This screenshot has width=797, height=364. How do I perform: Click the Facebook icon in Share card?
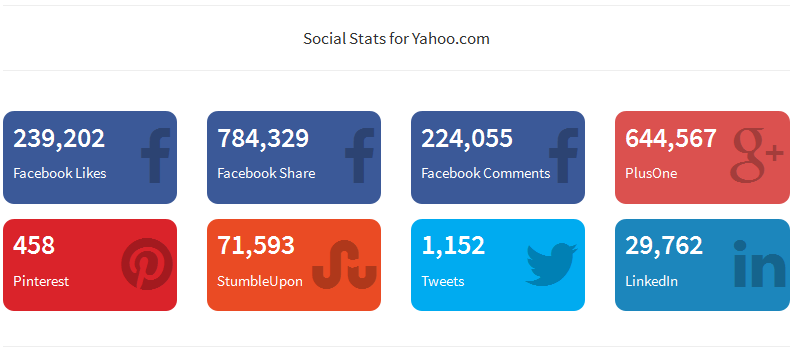pyautogui.click(x=359, y=156)
